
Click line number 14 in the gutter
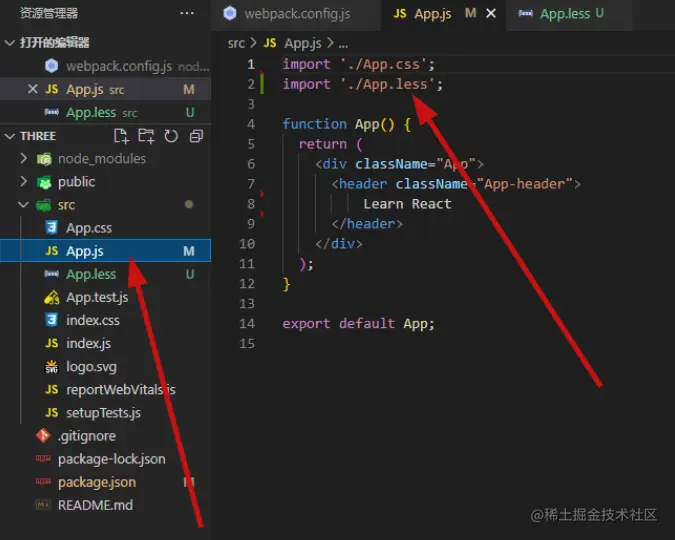coord(247,323)
